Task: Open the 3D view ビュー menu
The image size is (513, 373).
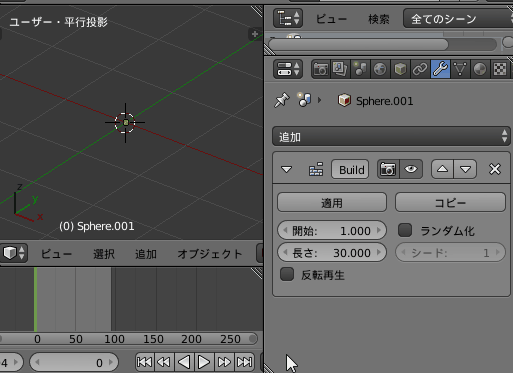Action: click(x=56, y=254)
